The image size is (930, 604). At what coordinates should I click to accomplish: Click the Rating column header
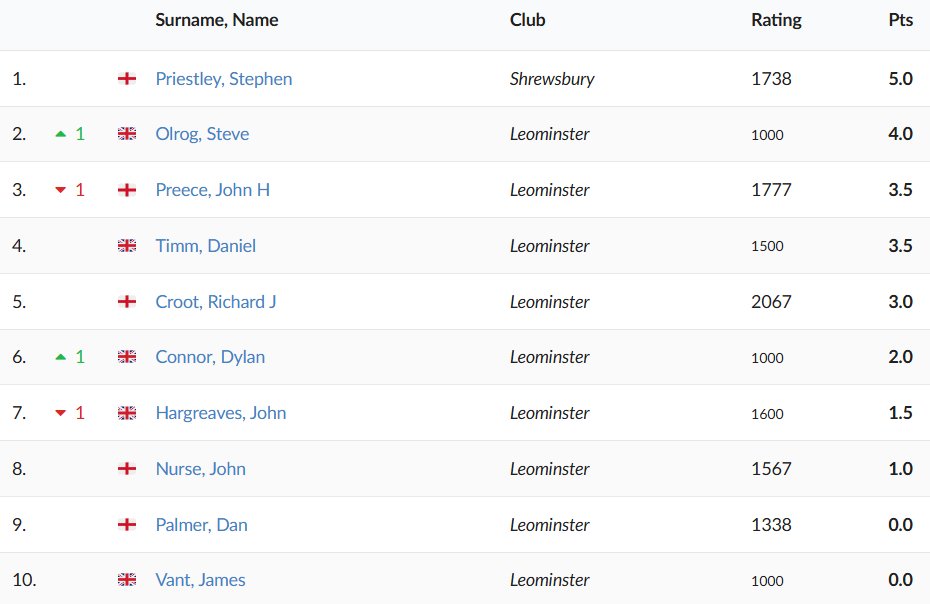[776, 20]
